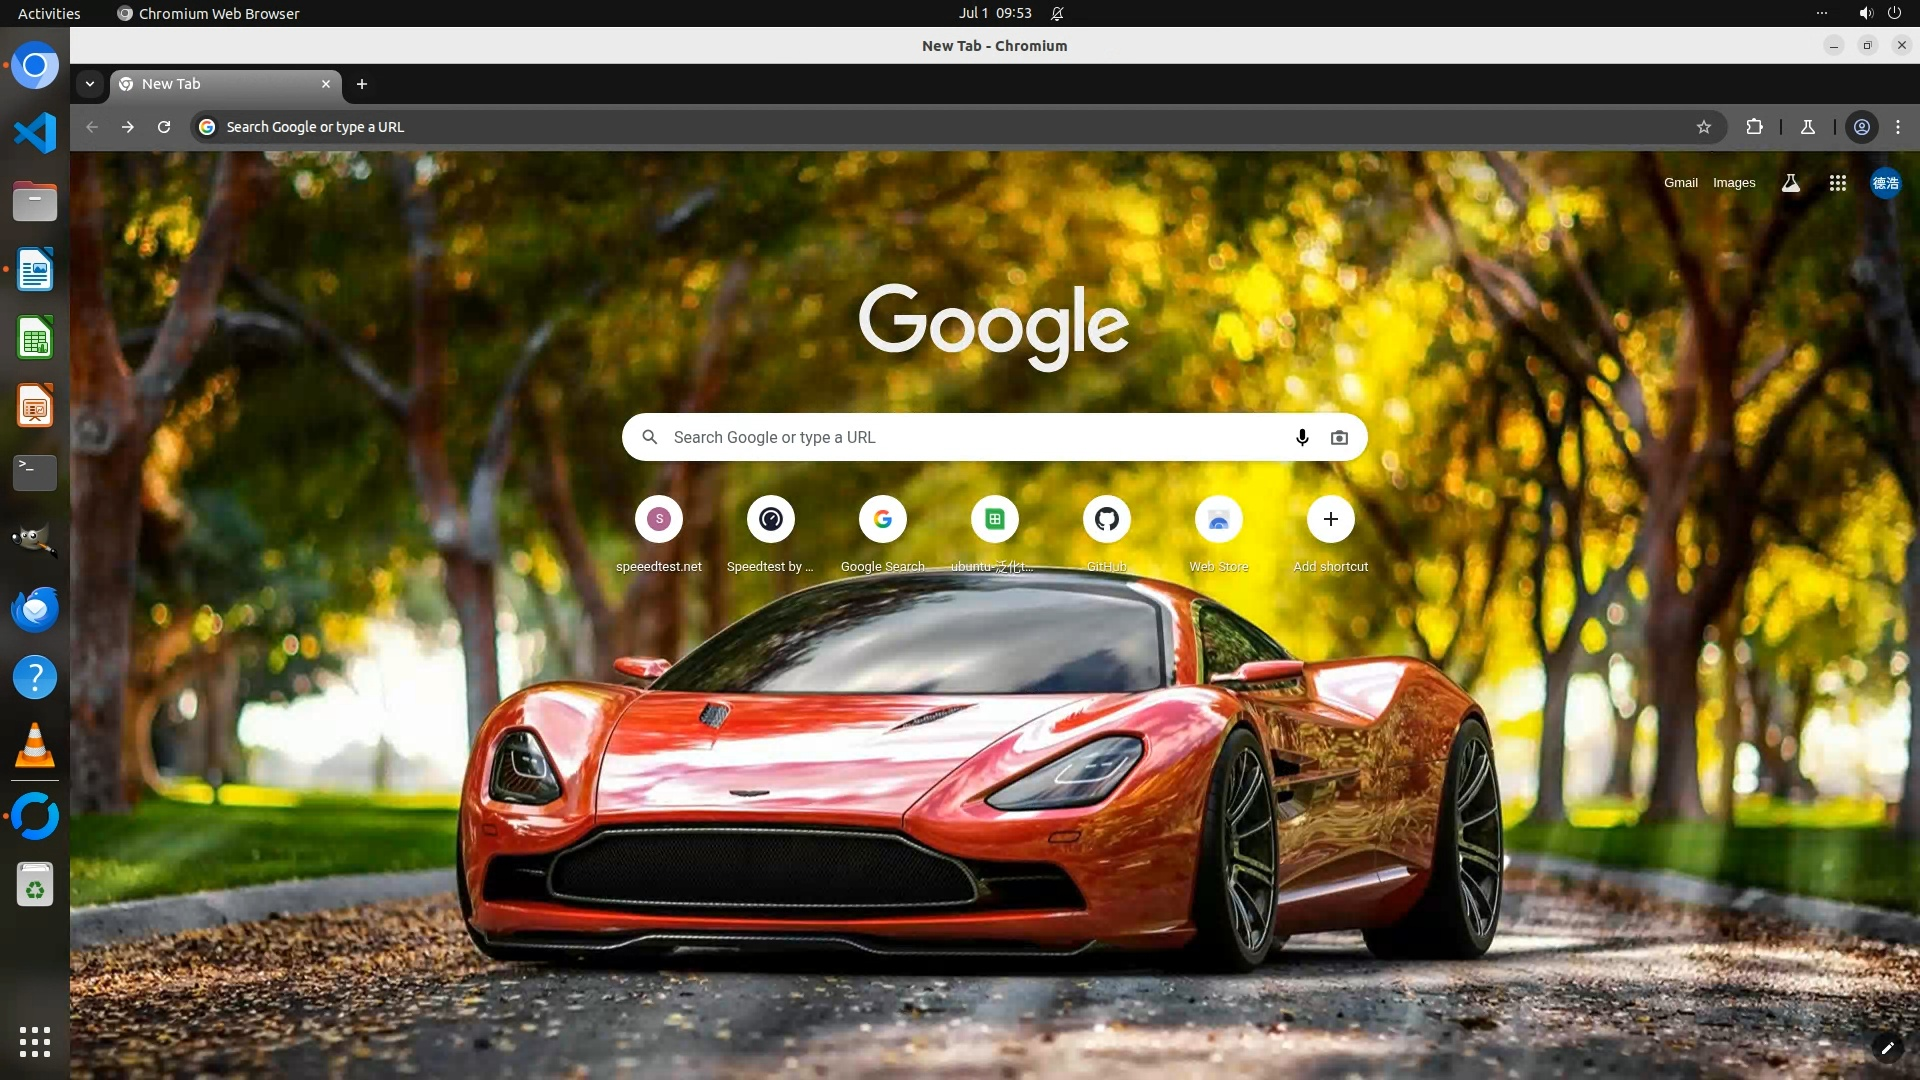Customize Chromium with the pencil icon
Image resolution: width=1920 pixels, height=1080 pixels.
point(1887,1048)
